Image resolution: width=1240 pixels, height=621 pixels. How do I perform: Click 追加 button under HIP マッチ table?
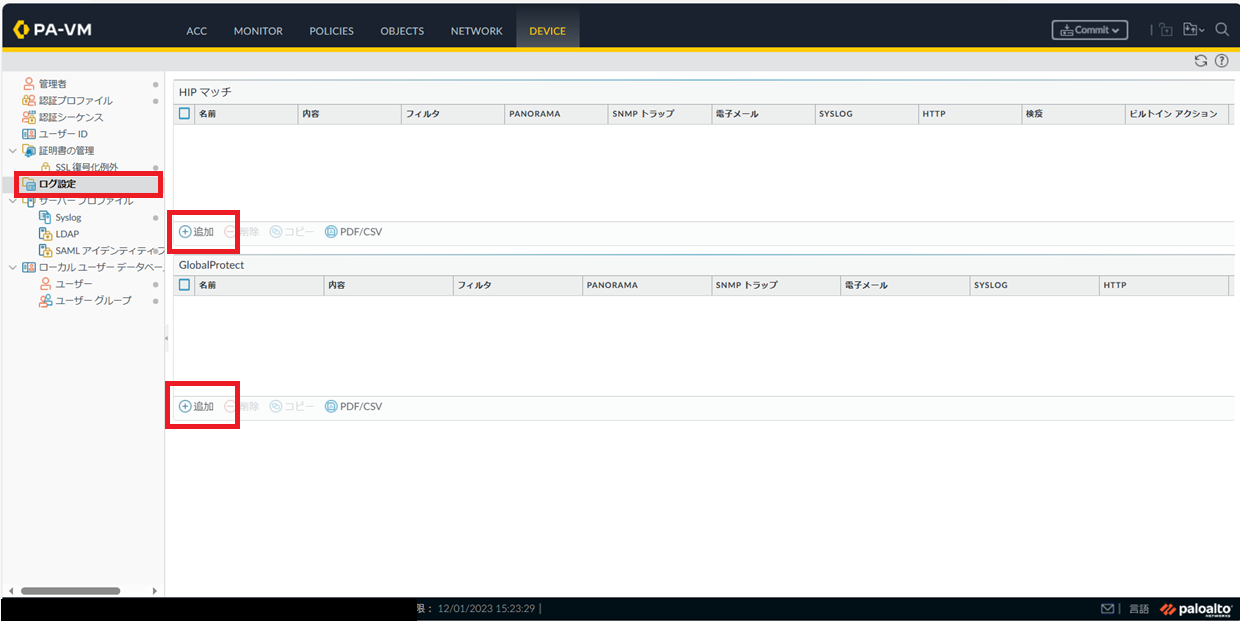197,232
